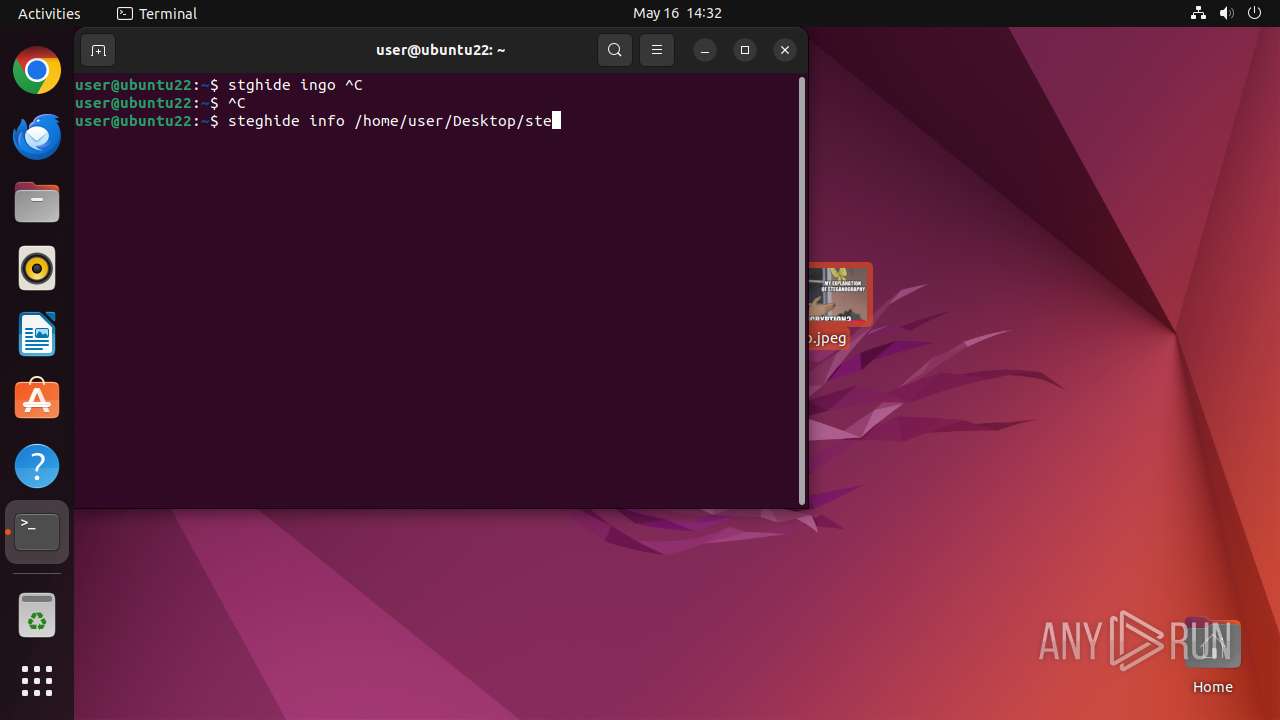Screen dimensions: 1280x720
Task: Close the terminal window
Action: pos(785,50)
